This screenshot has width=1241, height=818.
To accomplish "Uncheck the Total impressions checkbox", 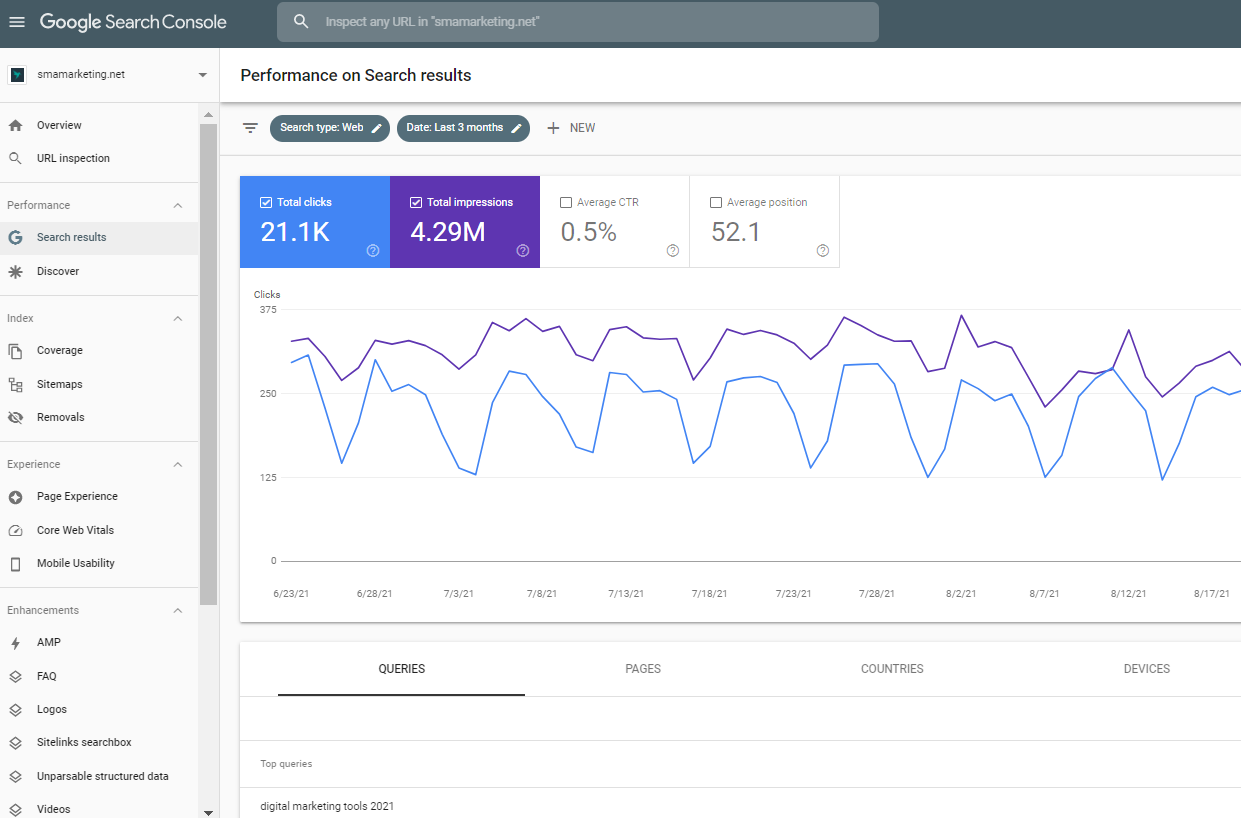I will coord(416,202).
